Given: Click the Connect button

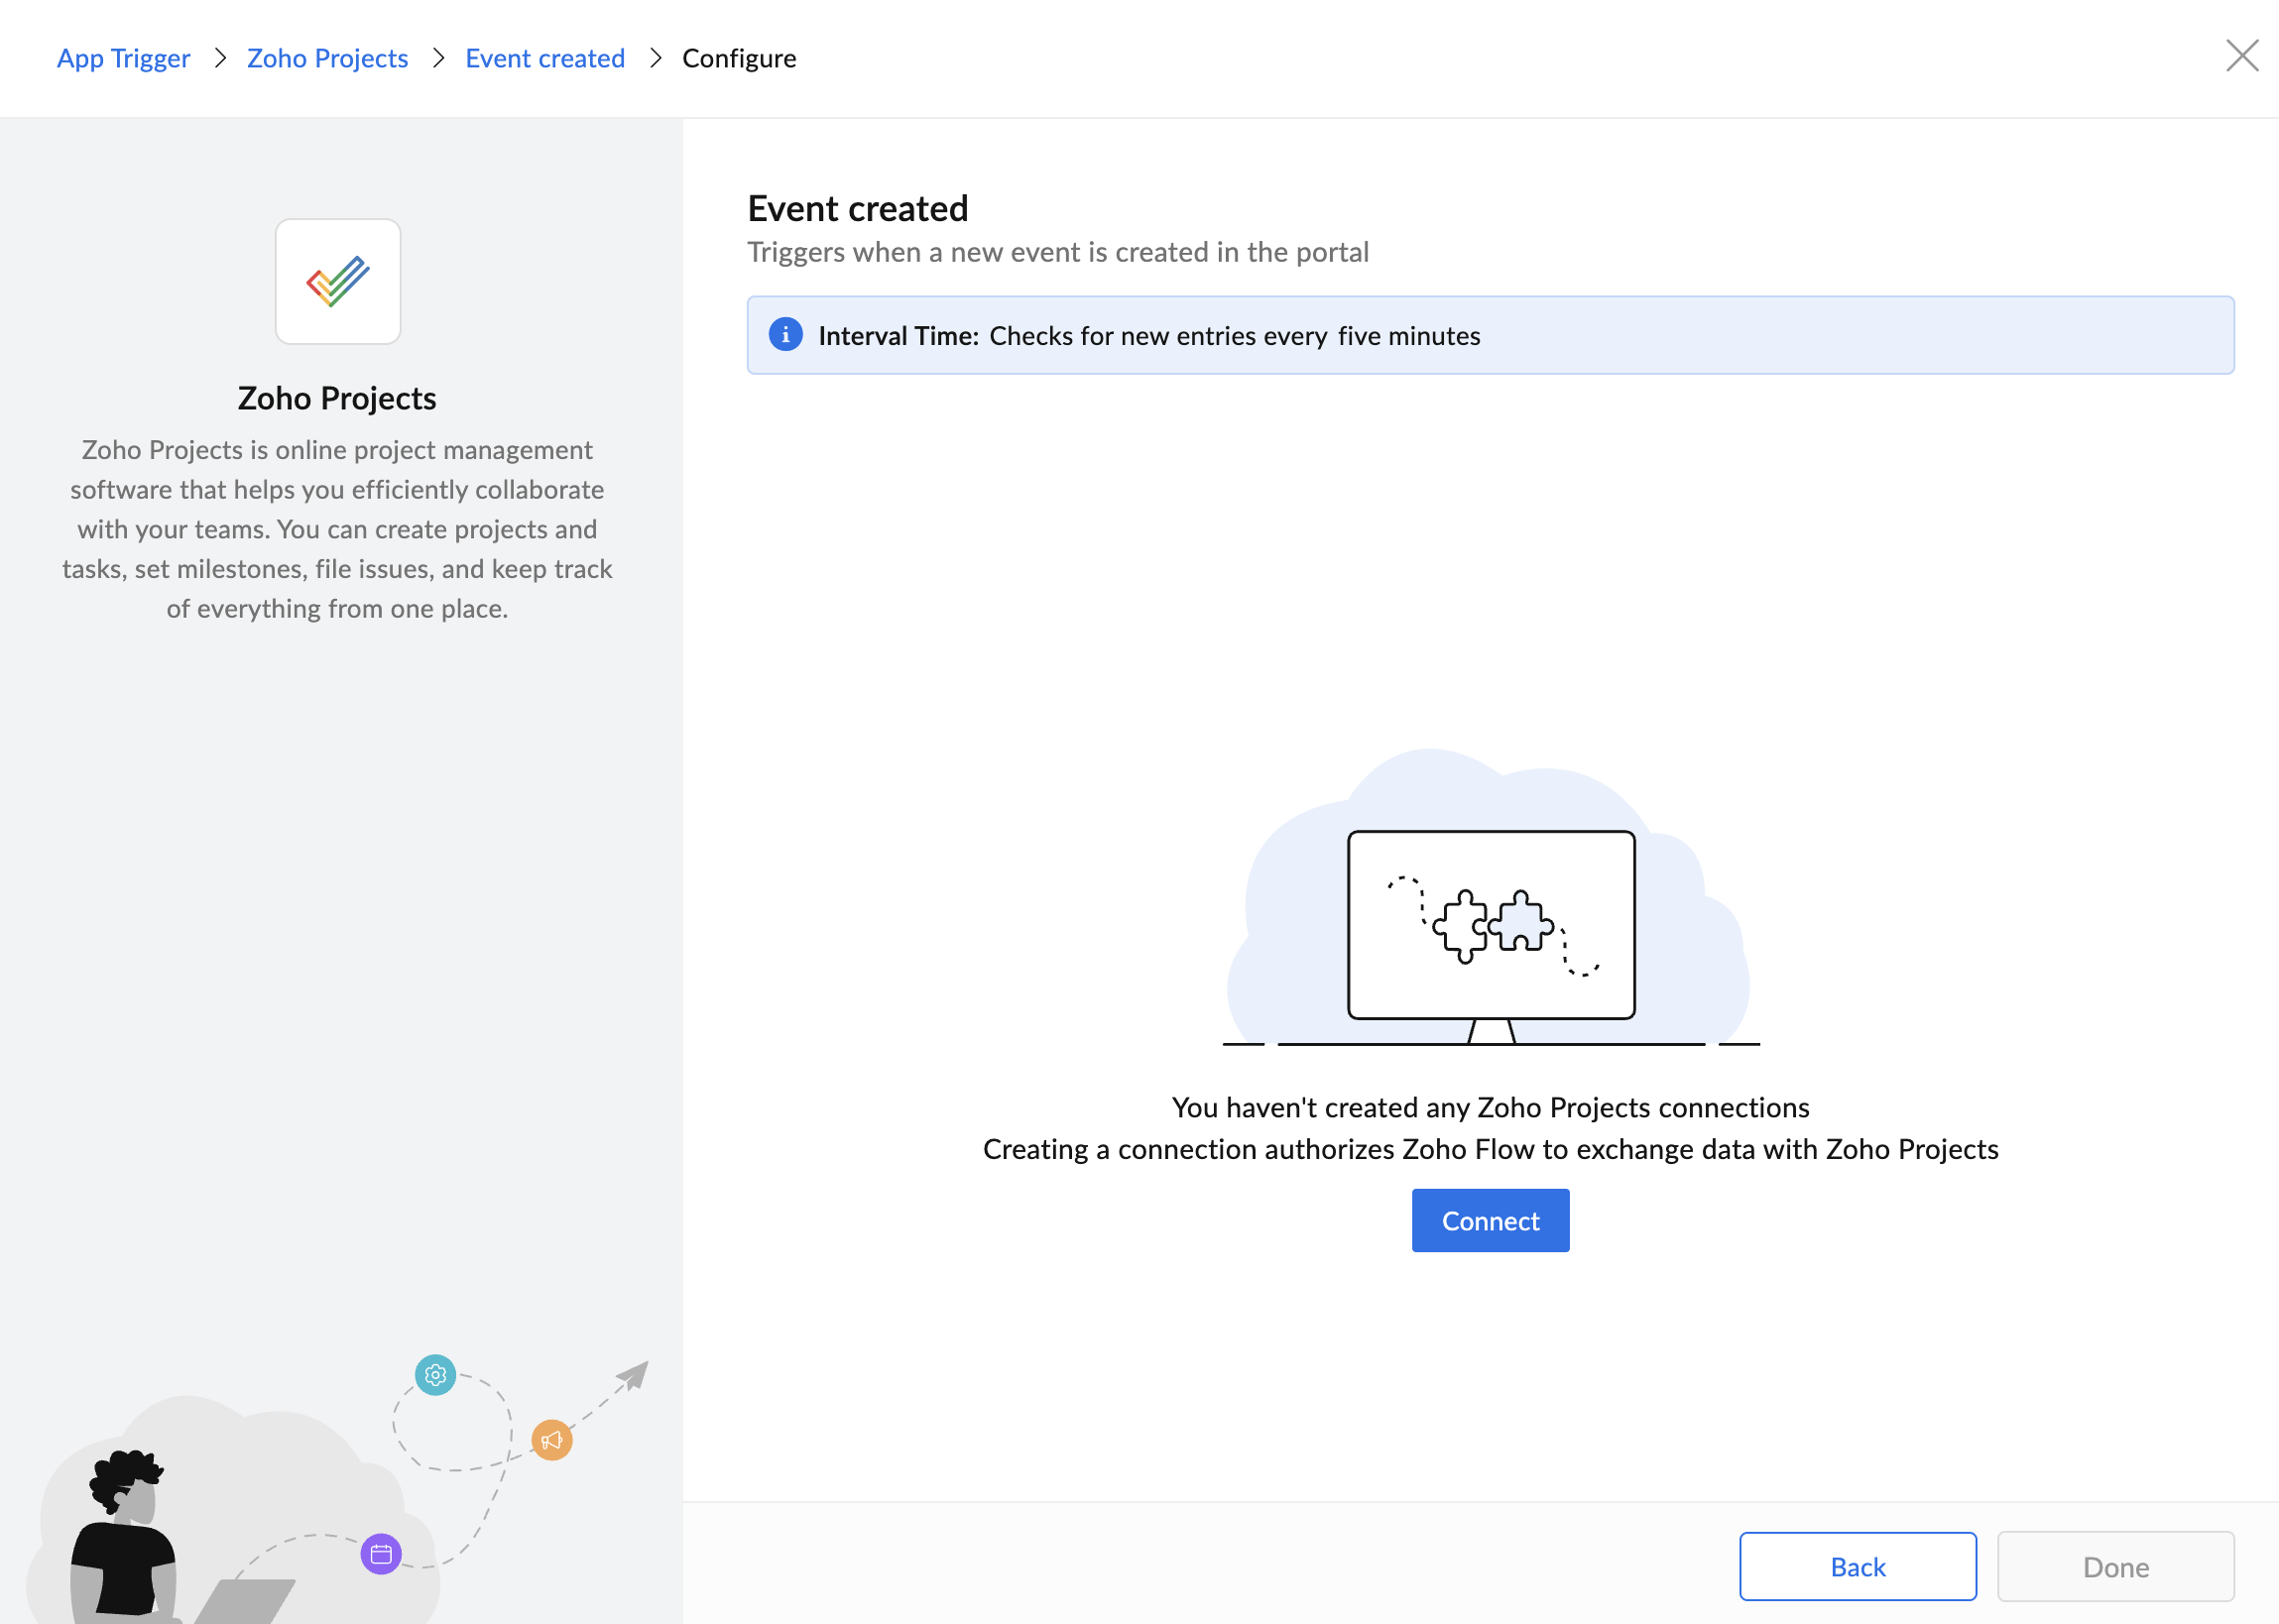Looking at the screenshot, I should 1490,1220.
